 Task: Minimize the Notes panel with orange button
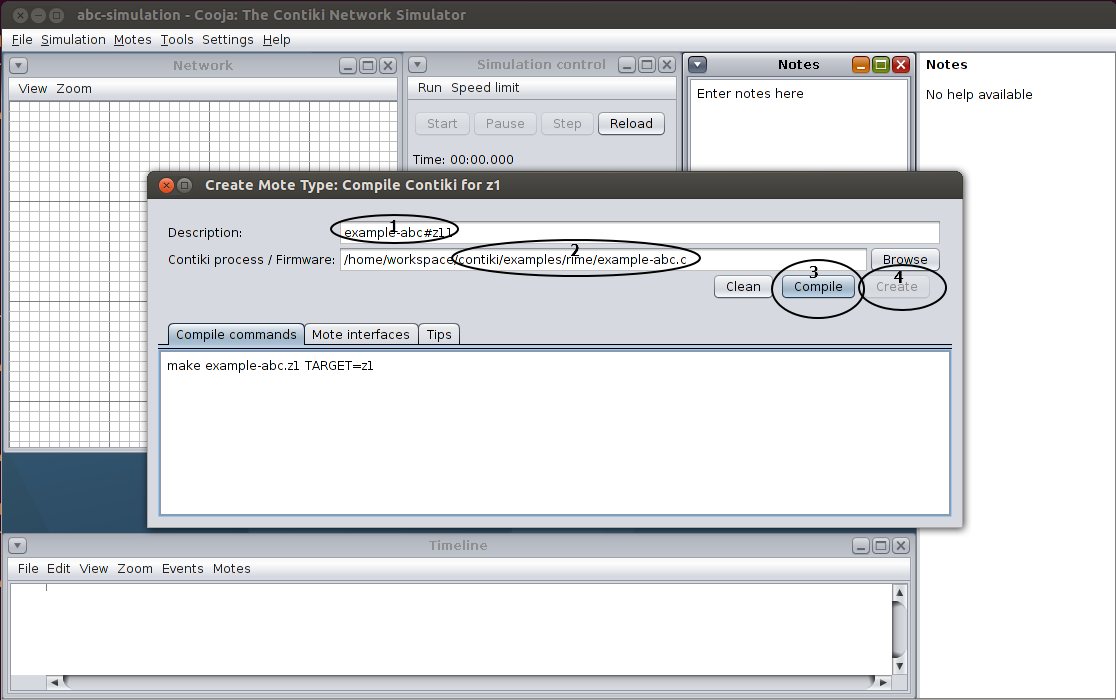coord(861,65)
